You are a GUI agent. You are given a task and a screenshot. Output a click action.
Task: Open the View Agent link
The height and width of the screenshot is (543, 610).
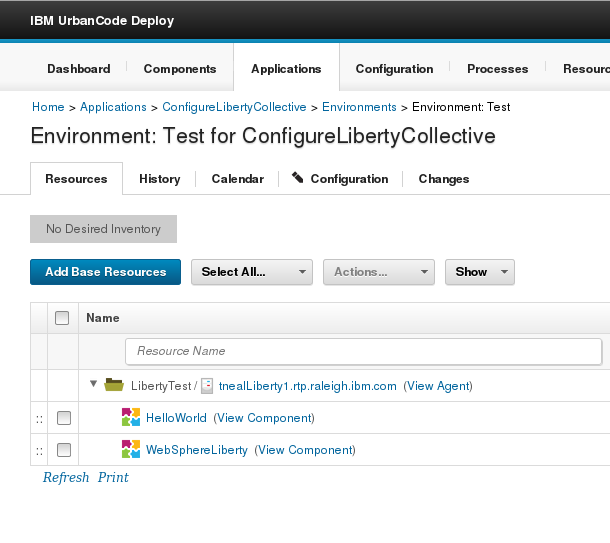coord(438,386)
